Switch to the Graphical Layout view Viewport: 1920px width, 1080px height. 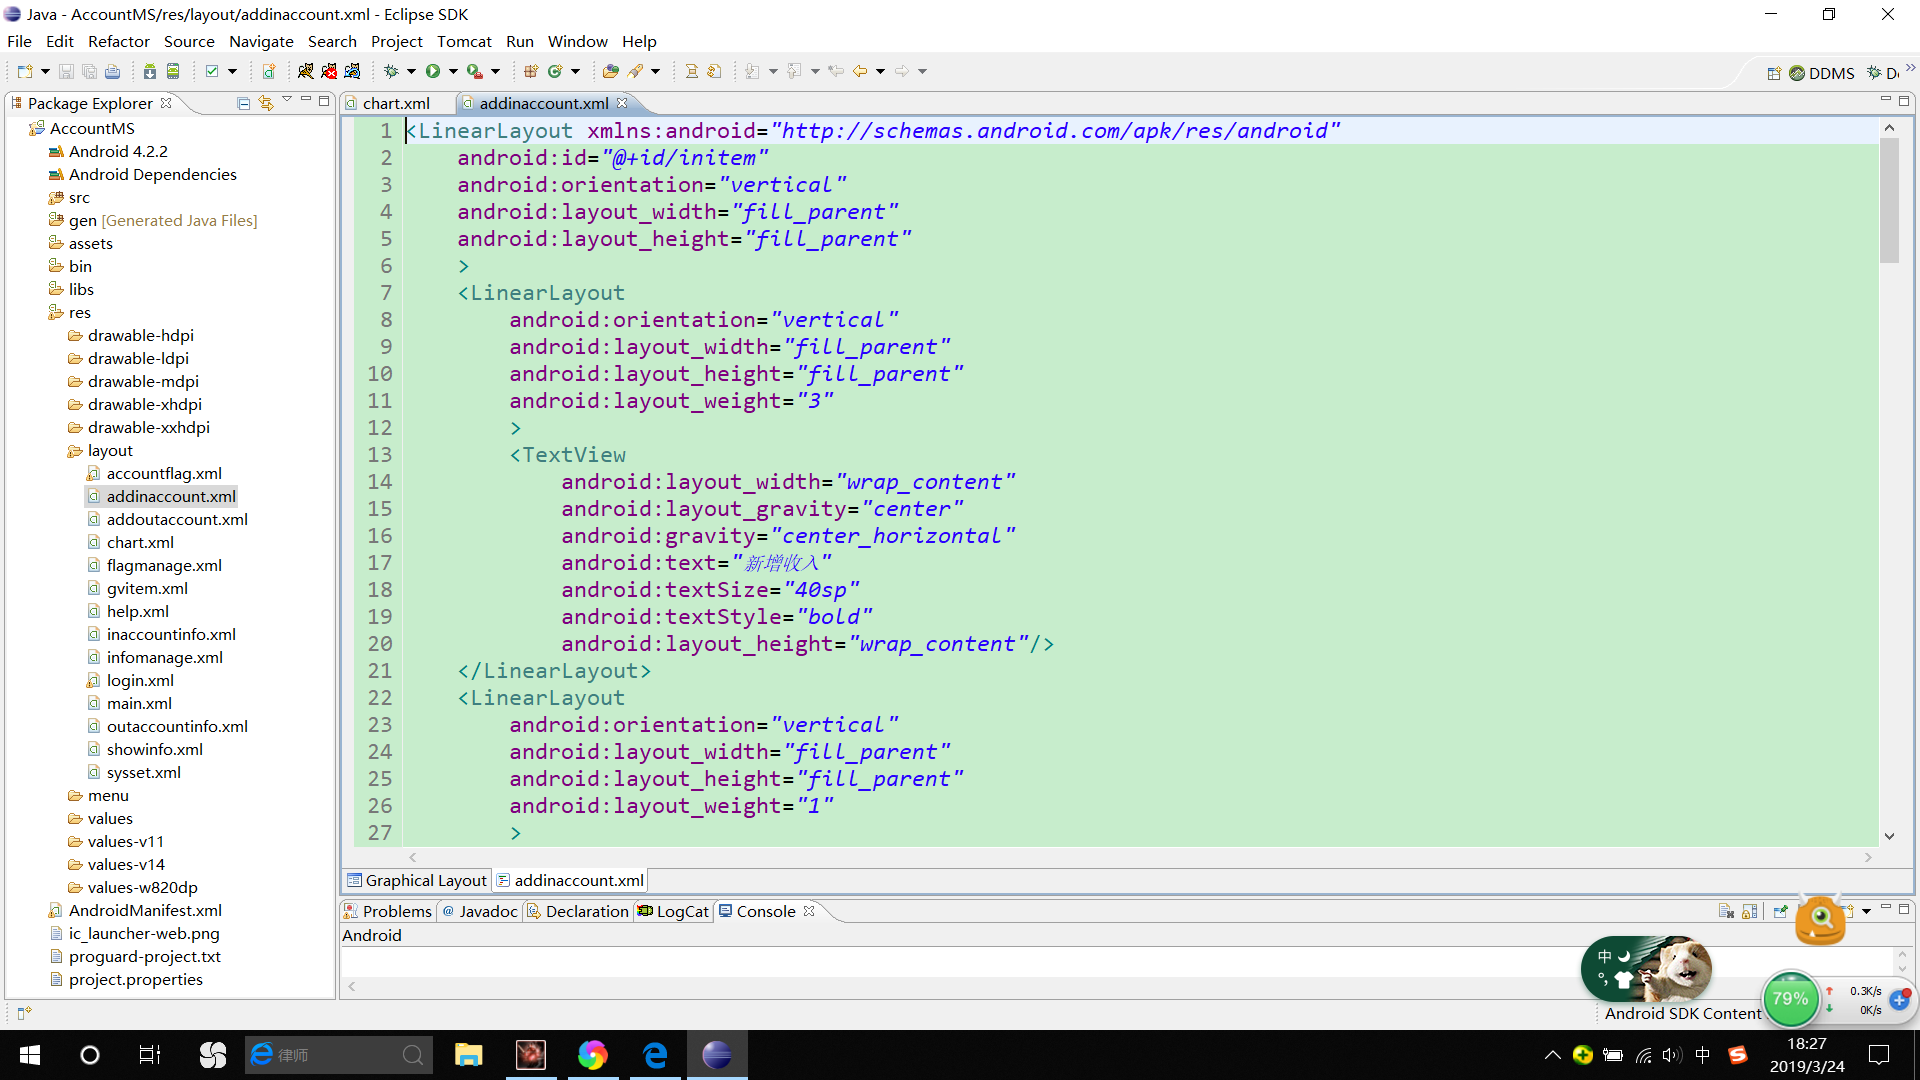click(x=417, y=880)
